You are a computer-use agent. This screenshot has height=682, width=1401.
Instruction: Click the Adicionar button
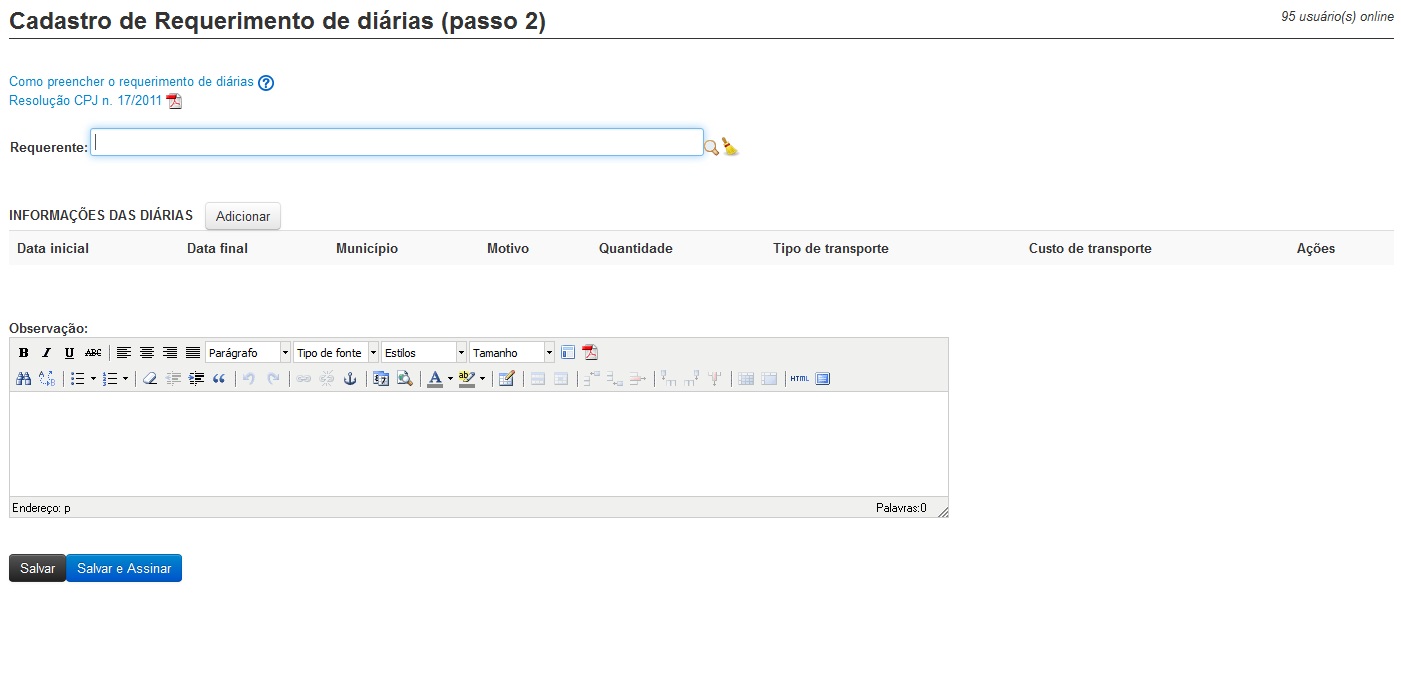coord(243,216)
